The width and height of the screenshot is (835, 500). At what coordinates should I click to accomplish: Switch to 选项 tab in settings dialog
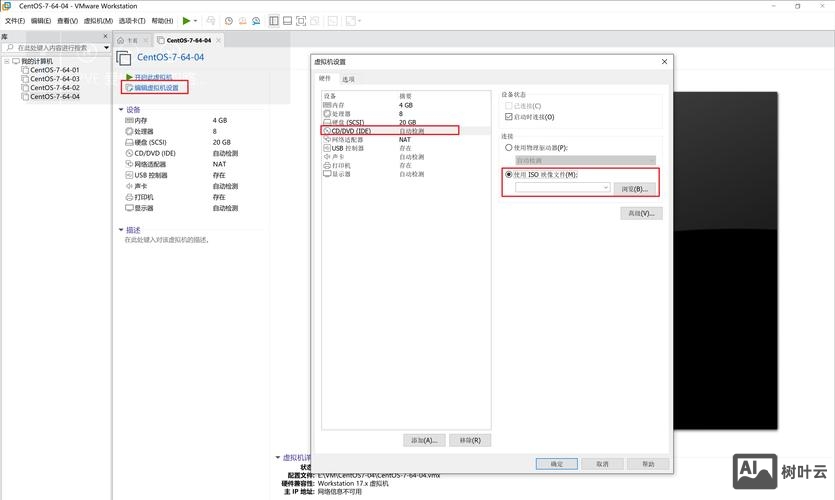point(348,79)
